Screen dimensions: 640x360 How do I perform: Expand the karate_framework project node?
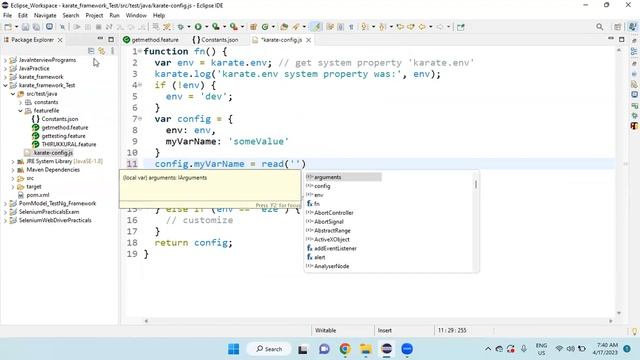pyautogui.click(x=5, y=77)
